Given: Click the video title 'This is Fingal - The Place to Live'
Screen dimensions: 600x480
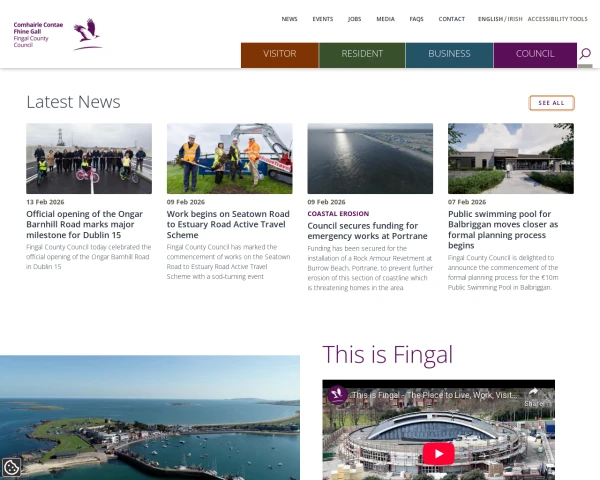Looking at the screenshot, I should [x=435, y=395].
